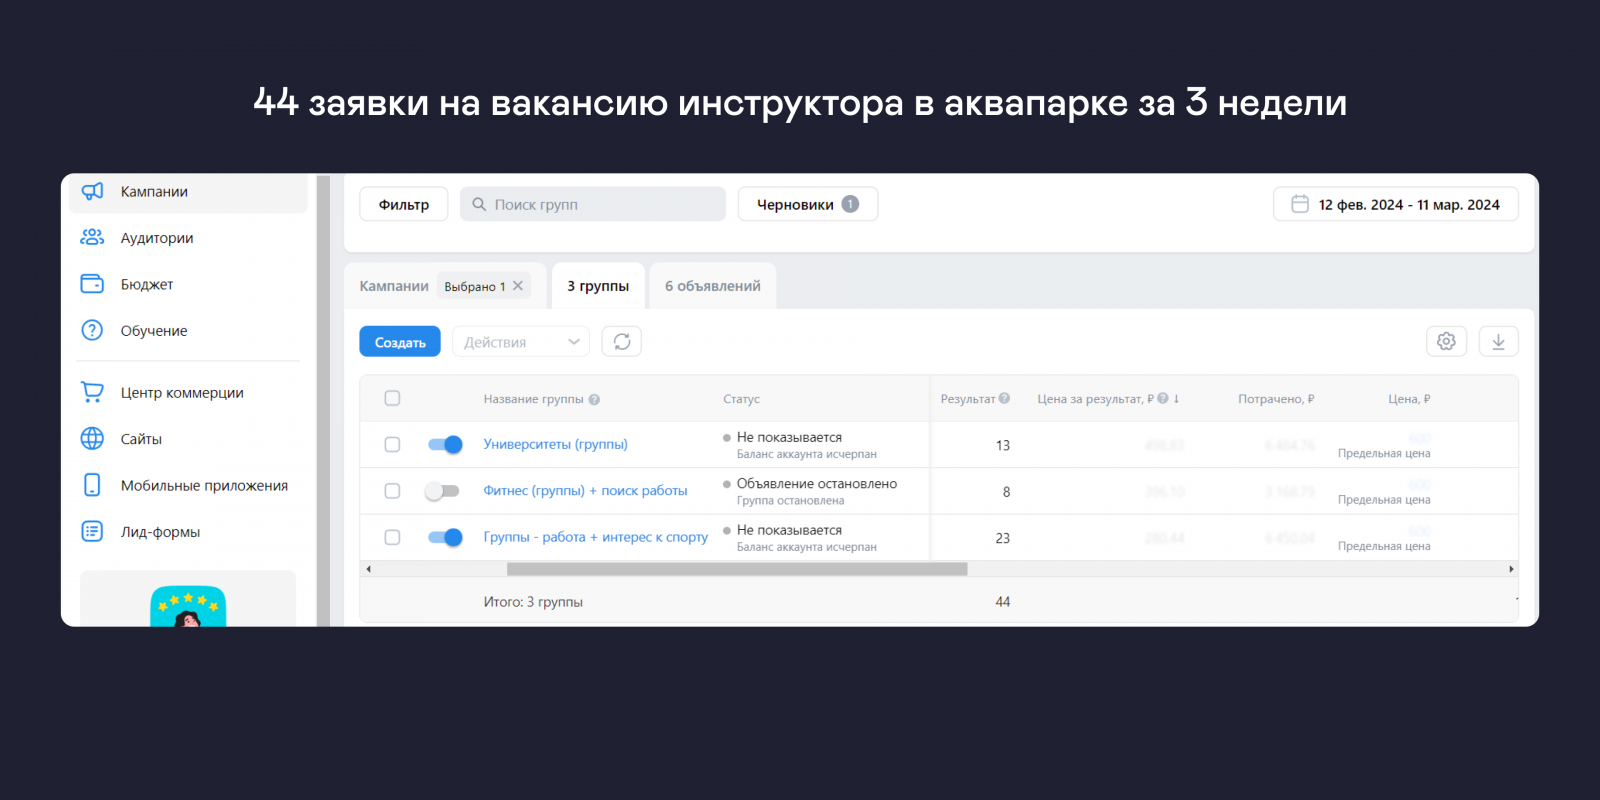Click the Цена, ₽ column header
The width and height of the screenshot is (1600, 800).
pos(1409,399)
